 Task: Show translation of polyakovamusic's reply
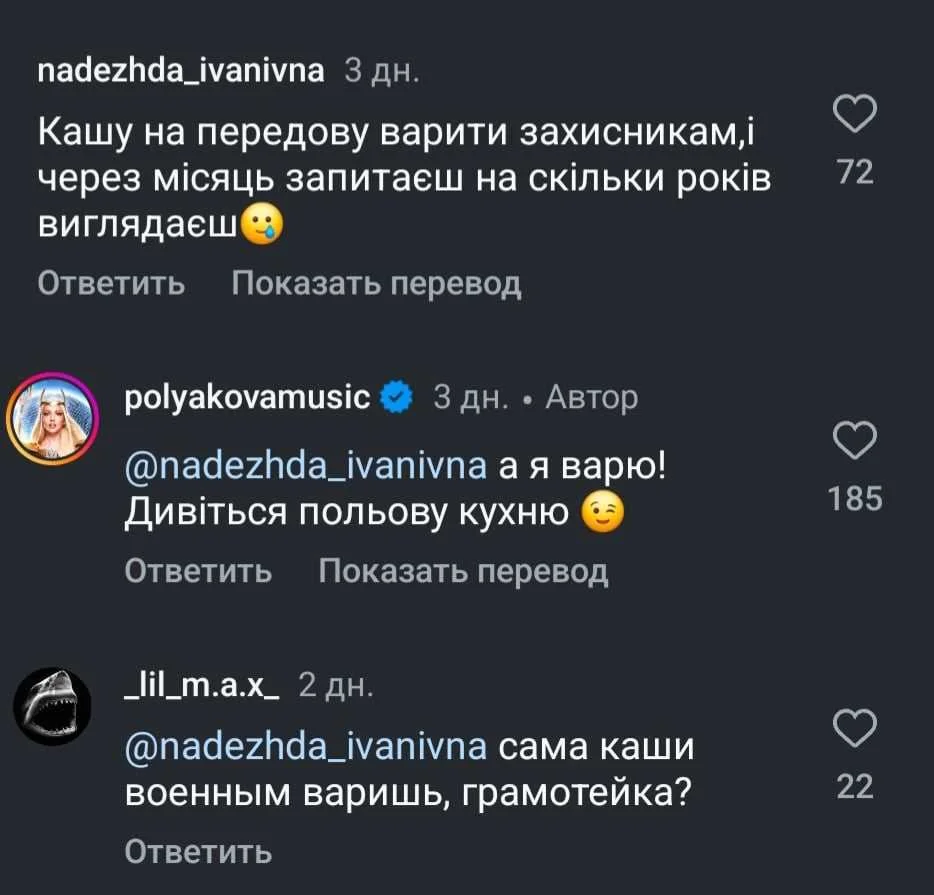pos(463,571)
